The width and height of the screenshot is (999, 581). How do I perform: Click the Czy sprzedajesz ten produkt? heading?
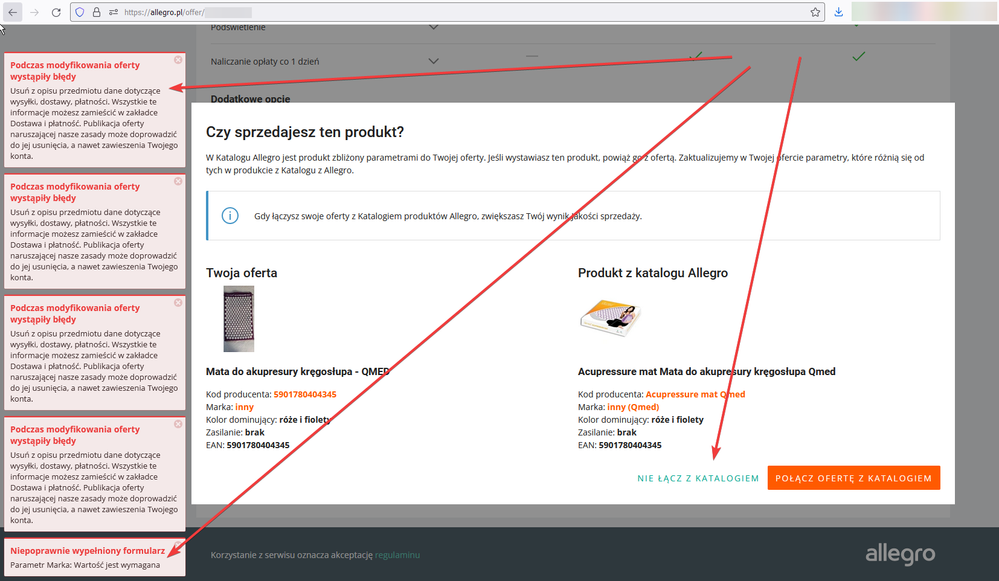[x=305, y=132]
